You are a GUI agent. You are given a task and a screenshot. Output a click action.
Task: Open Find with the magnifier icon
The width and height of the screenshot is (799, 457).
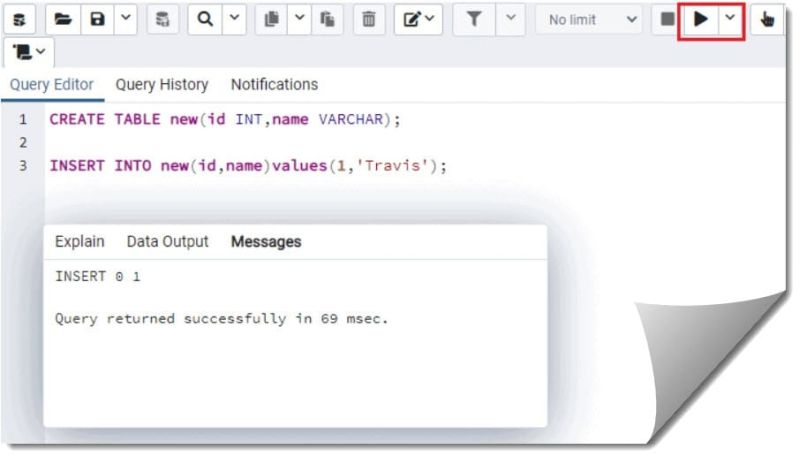[205, 20]
